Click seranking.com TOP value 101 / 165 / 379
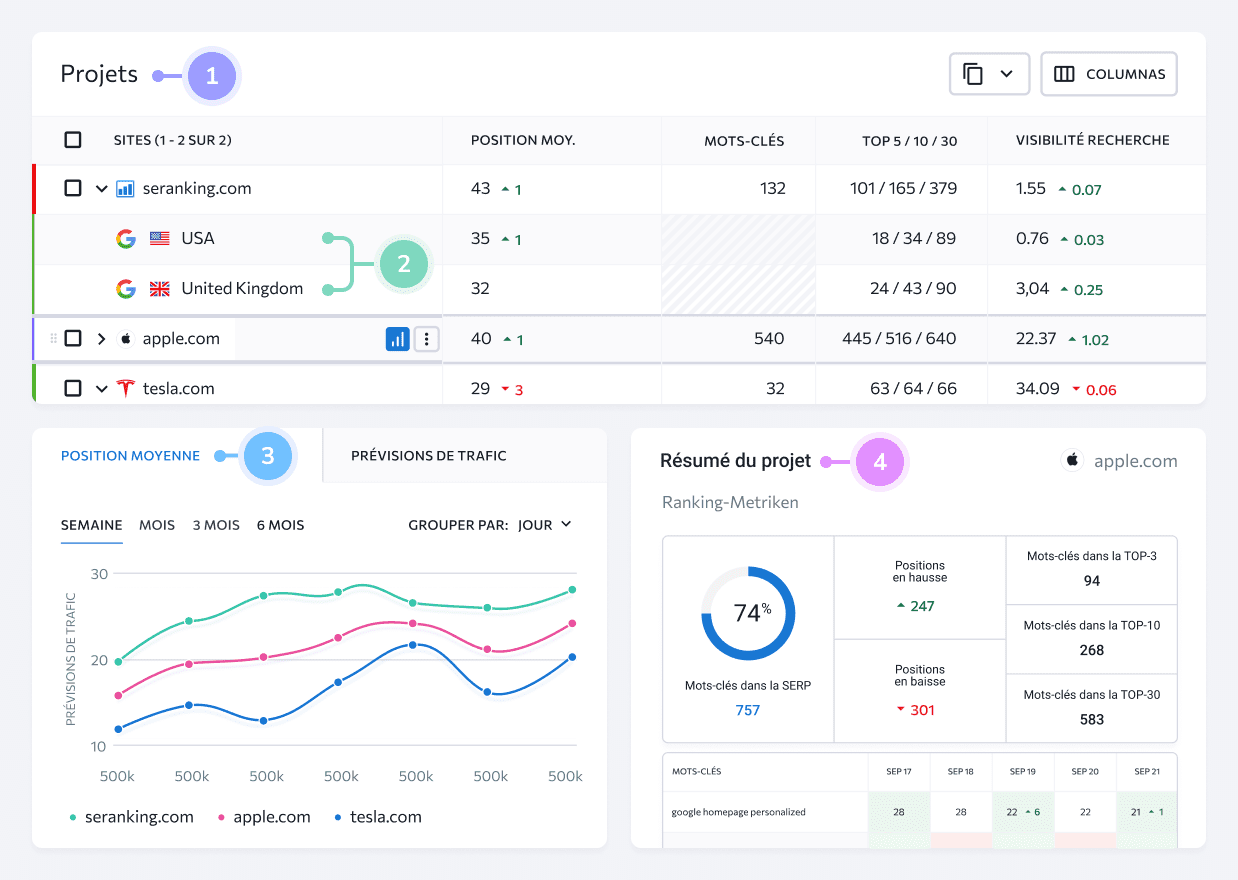The height and width of the screenshot is (880, 1238). coord(901,188)
